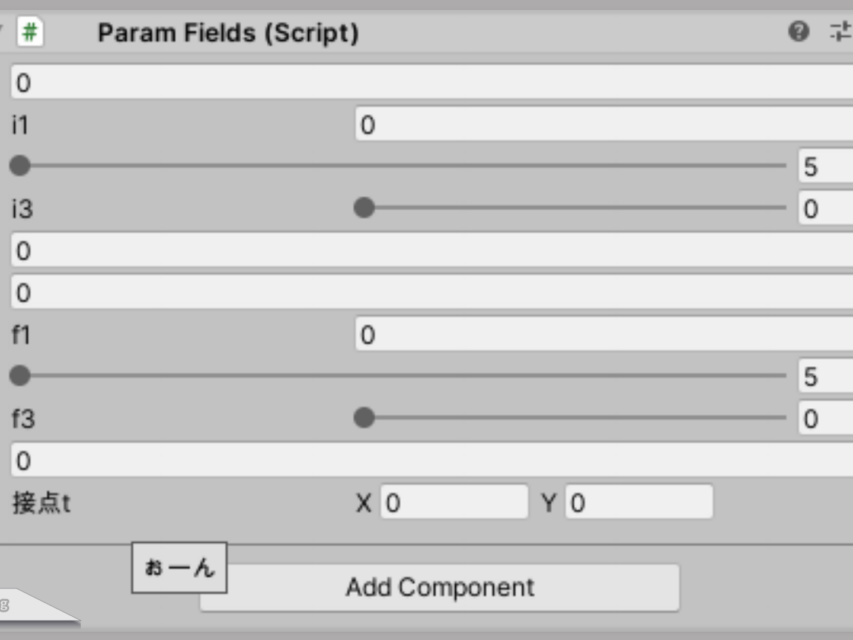Screen dimensions: 853x640
Task: Click the value box showing 5 above i3
Action: point(825,167)
